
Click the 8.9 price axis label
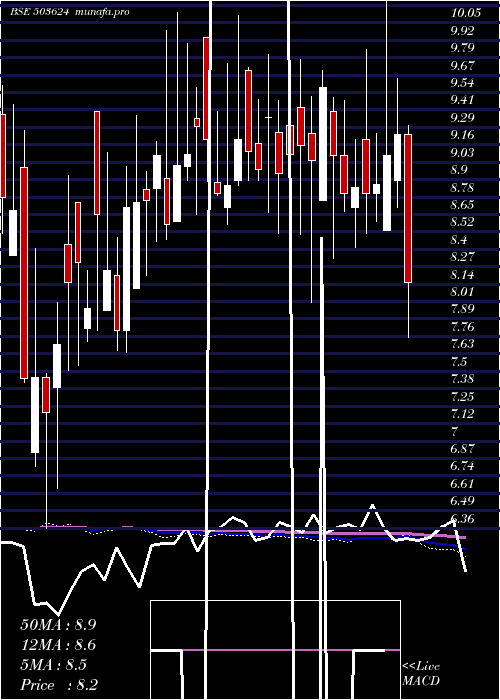coord(459,170)
